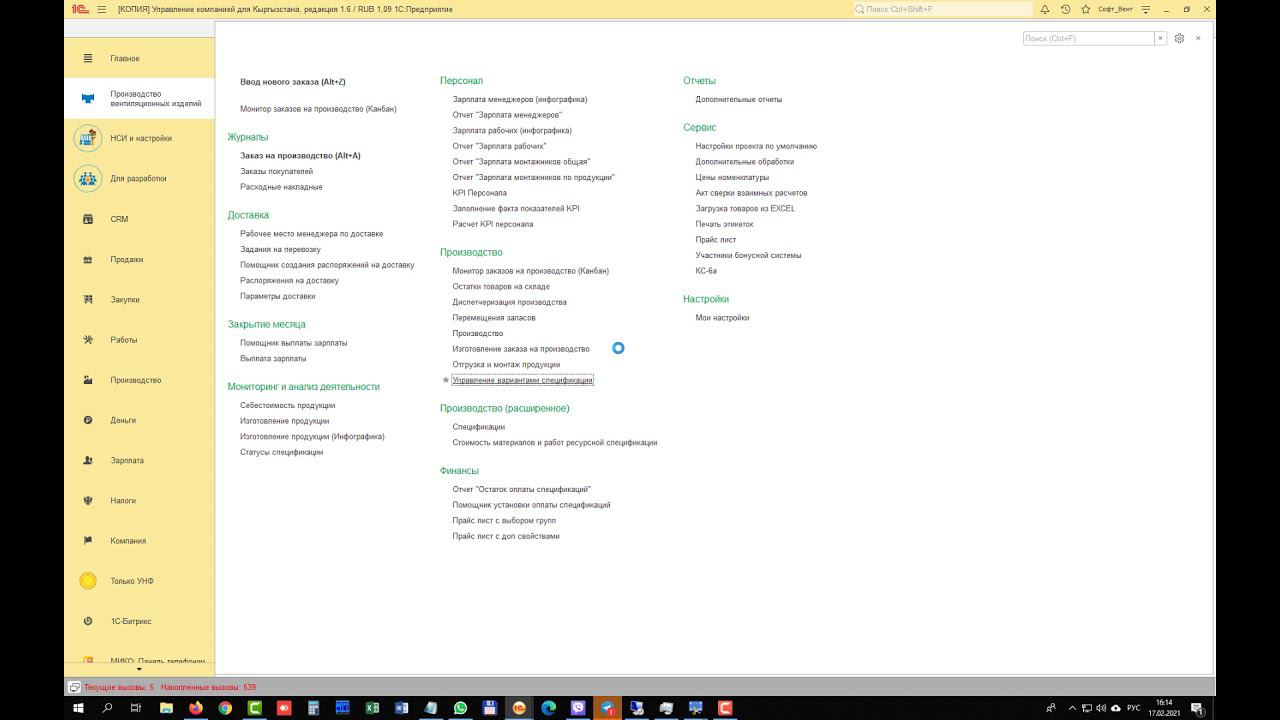The image size is (1280, 720).
Task: Open Управление вариантами спецификации
Action: tap(523, 380)
